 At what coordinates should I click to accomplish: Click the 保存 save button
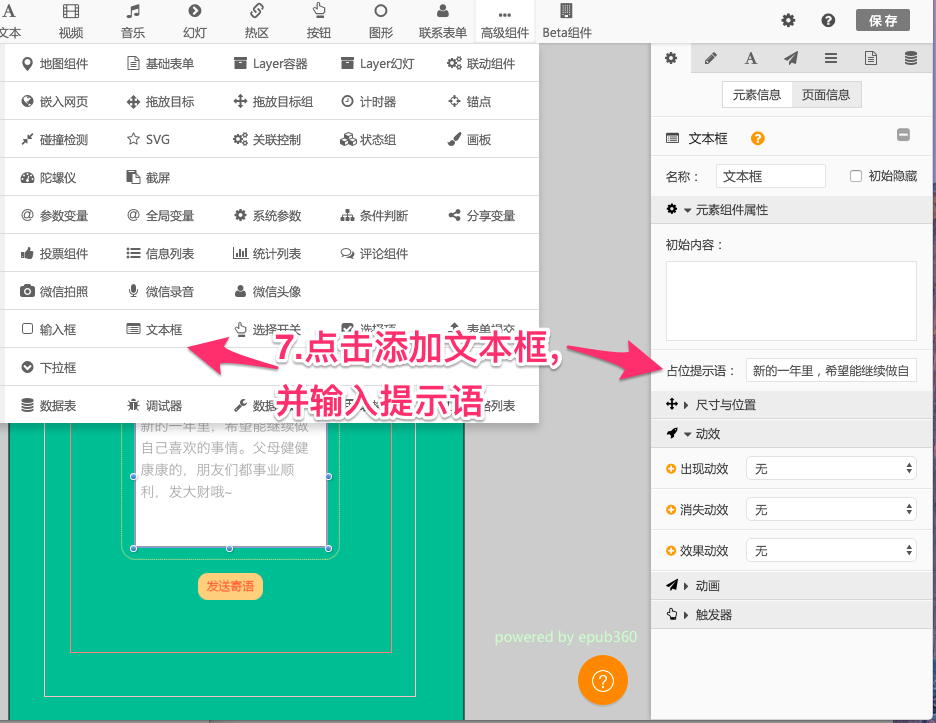tap(883, 20)
